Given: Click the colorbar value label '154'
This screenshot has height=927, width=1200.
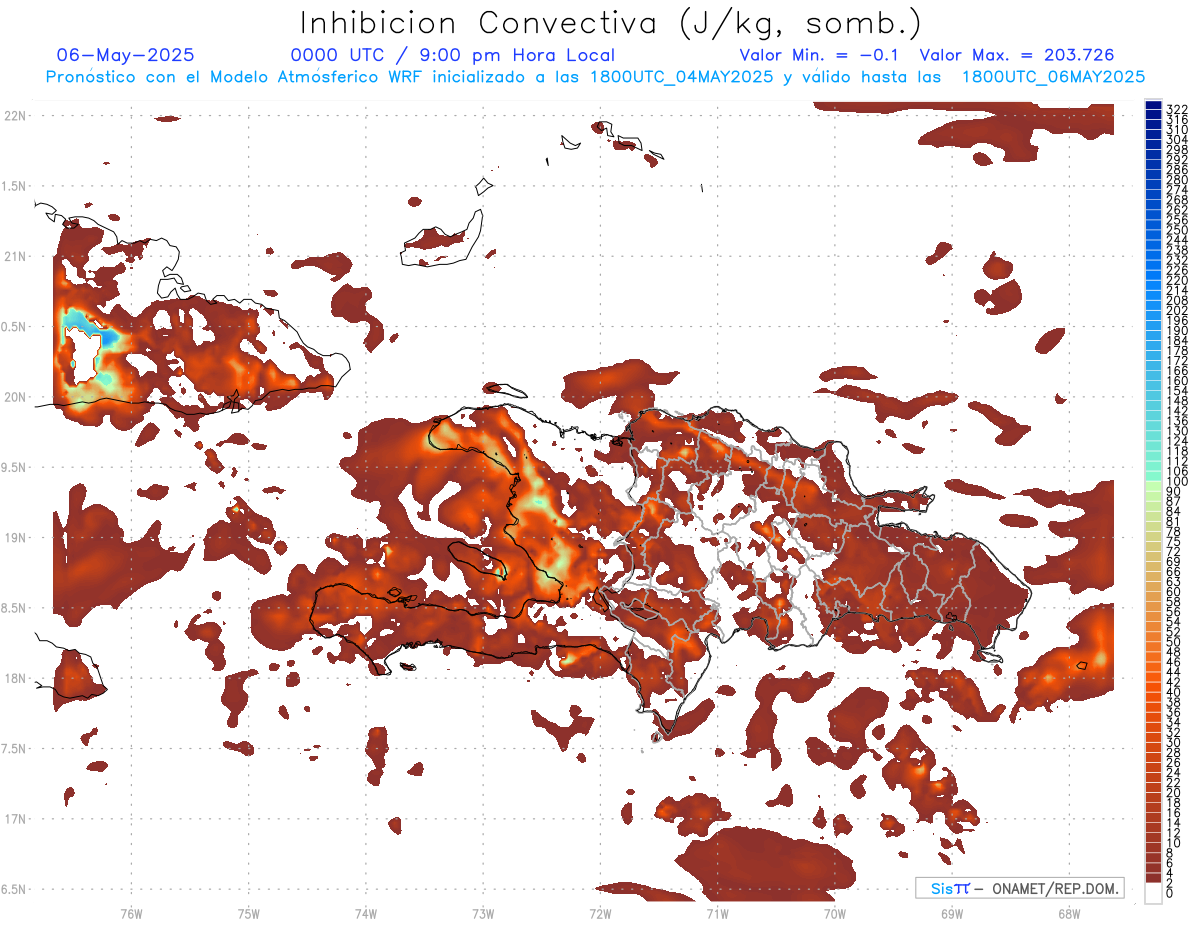Looking at the screenshot, I should 1177,390.
